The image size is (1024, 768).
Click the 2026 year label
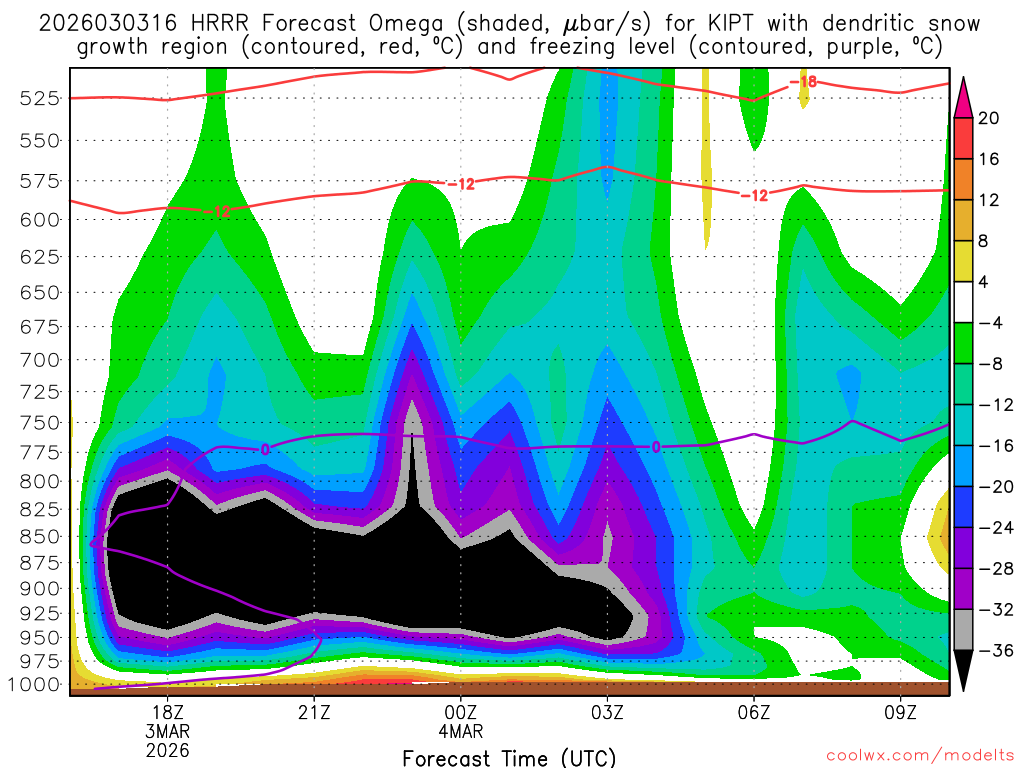tap(168, 750)
